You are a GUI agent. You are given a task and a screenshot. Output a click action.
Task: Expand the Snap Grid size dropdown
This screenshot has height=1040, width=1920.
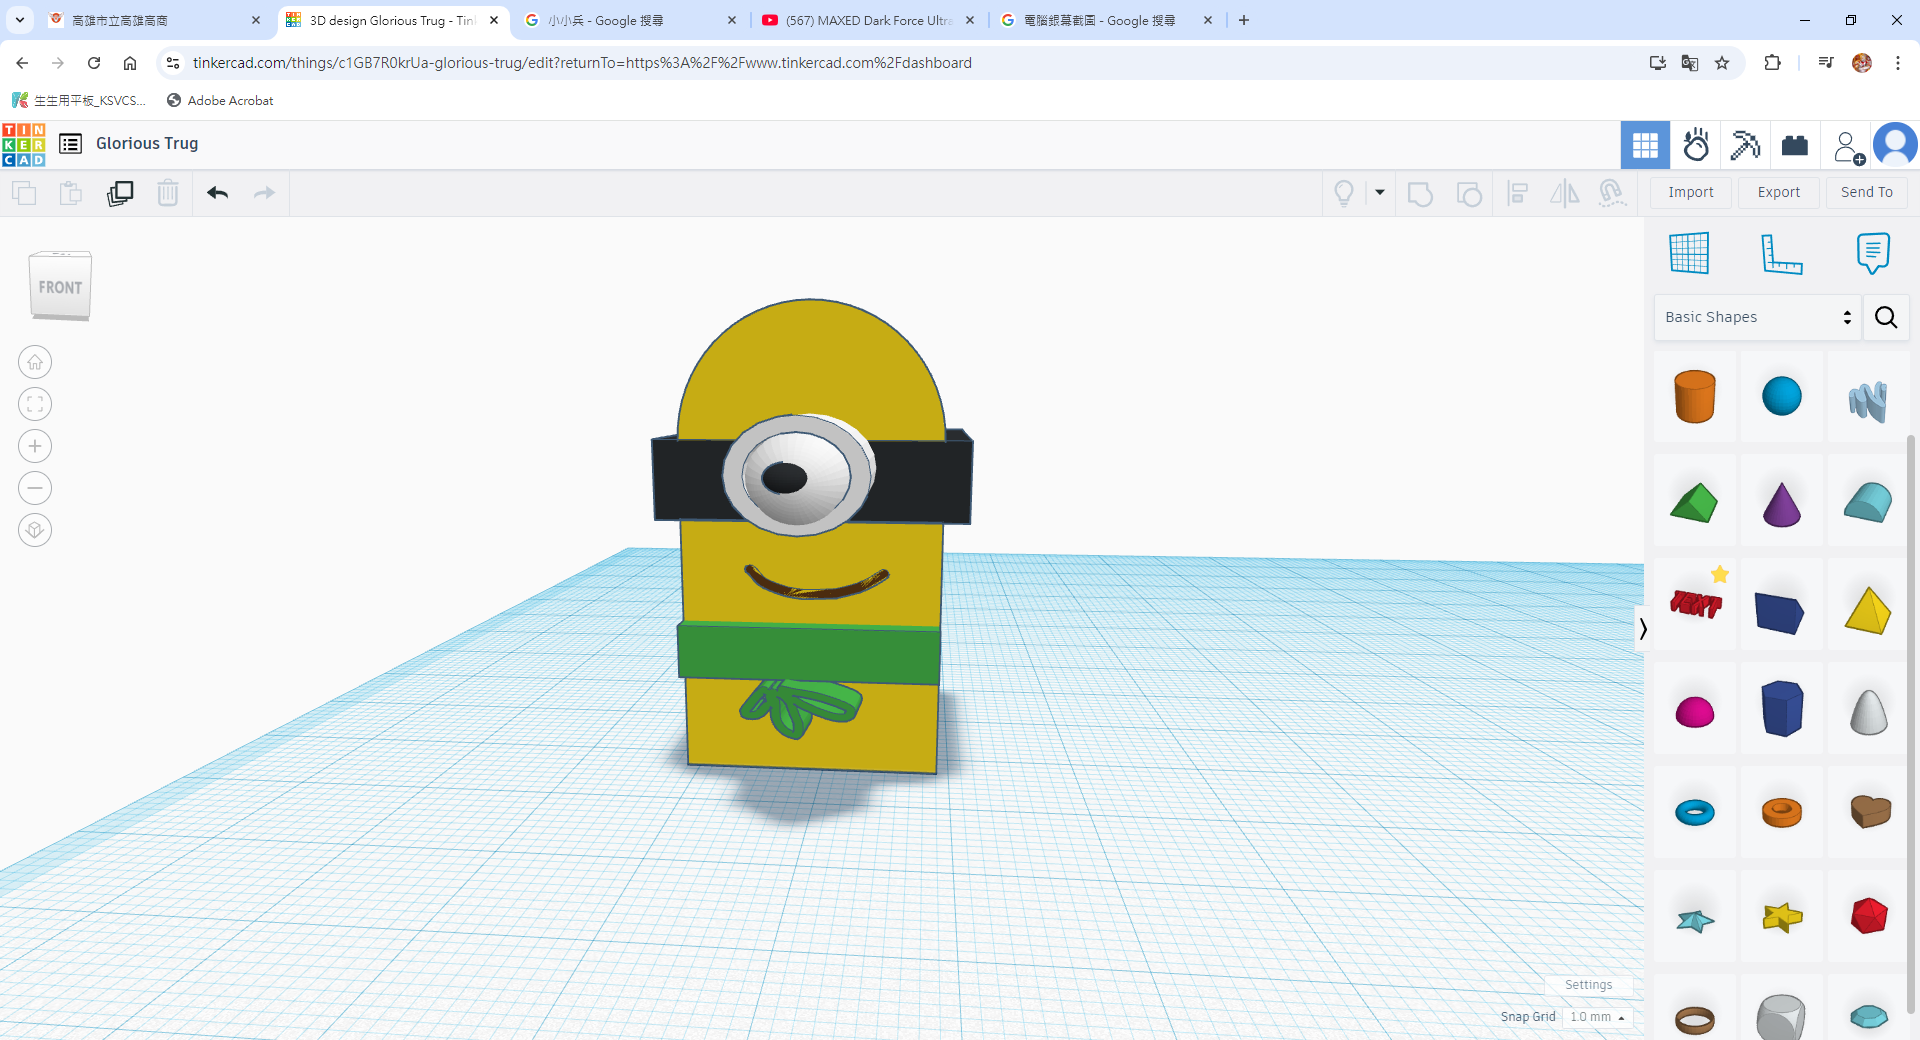coord(1597,1017)
